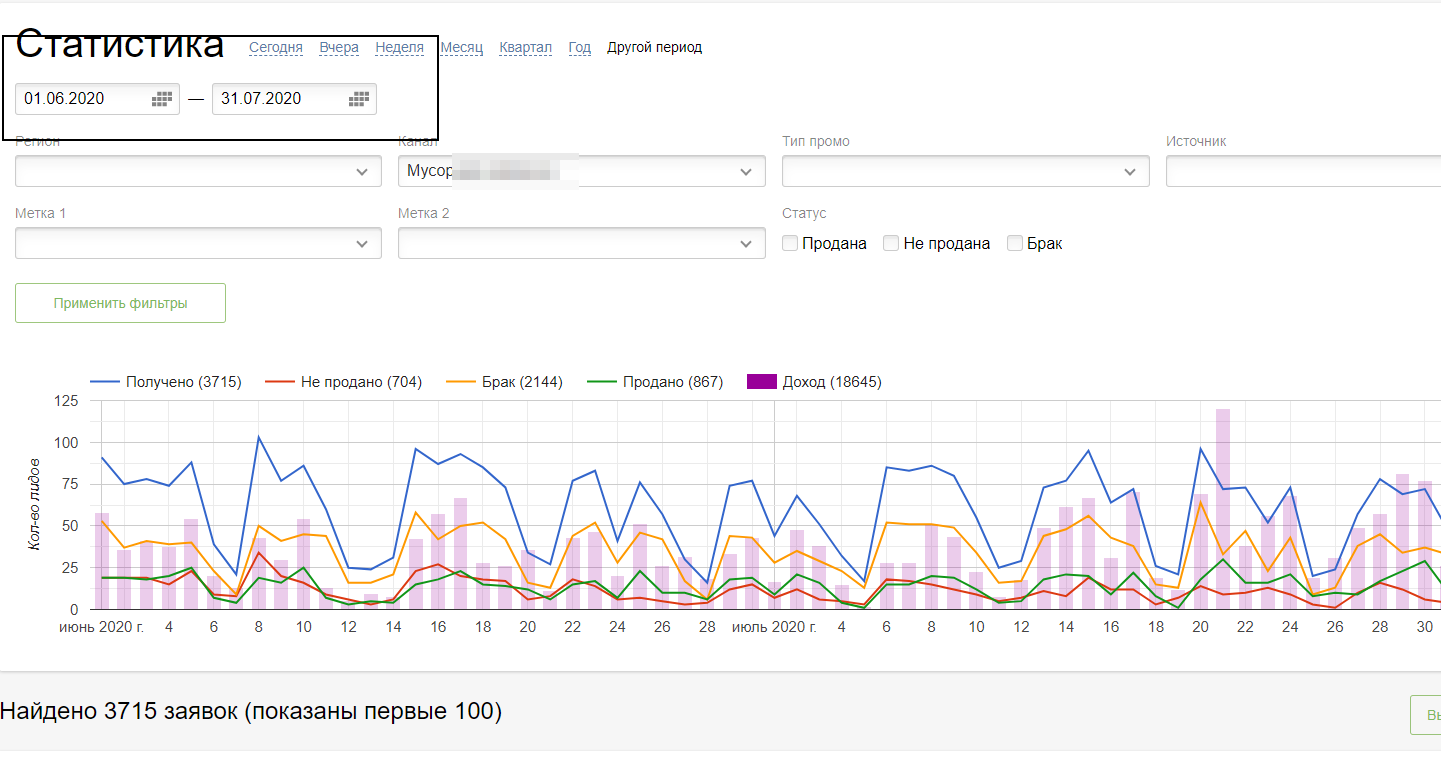Enable the Продана status checkbox
This screenshot has width=1441, height=764.
point(790,243)
